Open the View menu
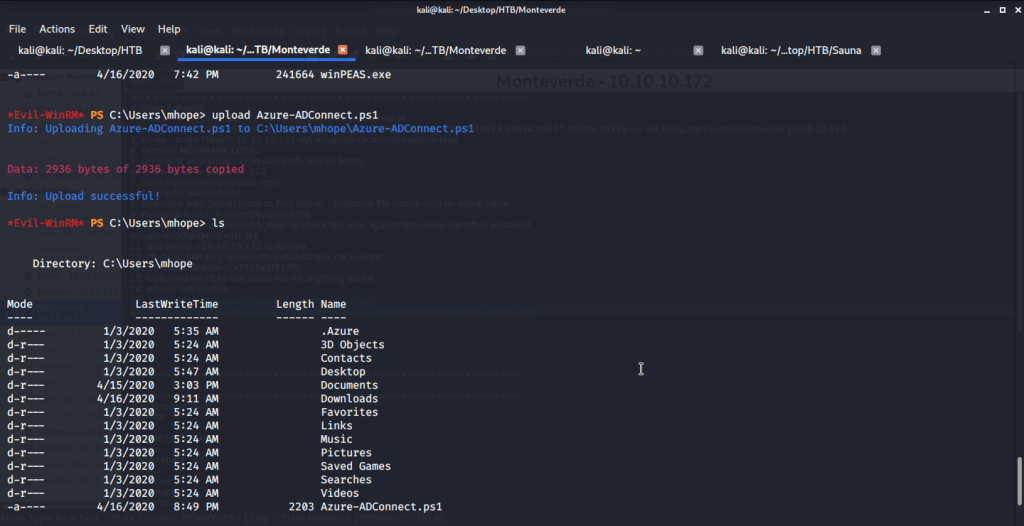 tap(133, 29)
